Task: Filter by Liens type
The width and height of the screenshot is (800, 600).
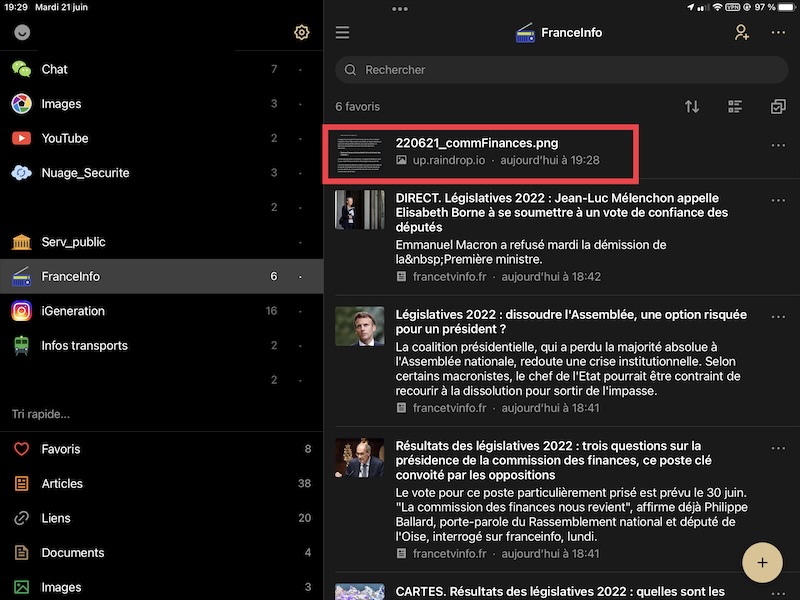Action: point(161,518)
